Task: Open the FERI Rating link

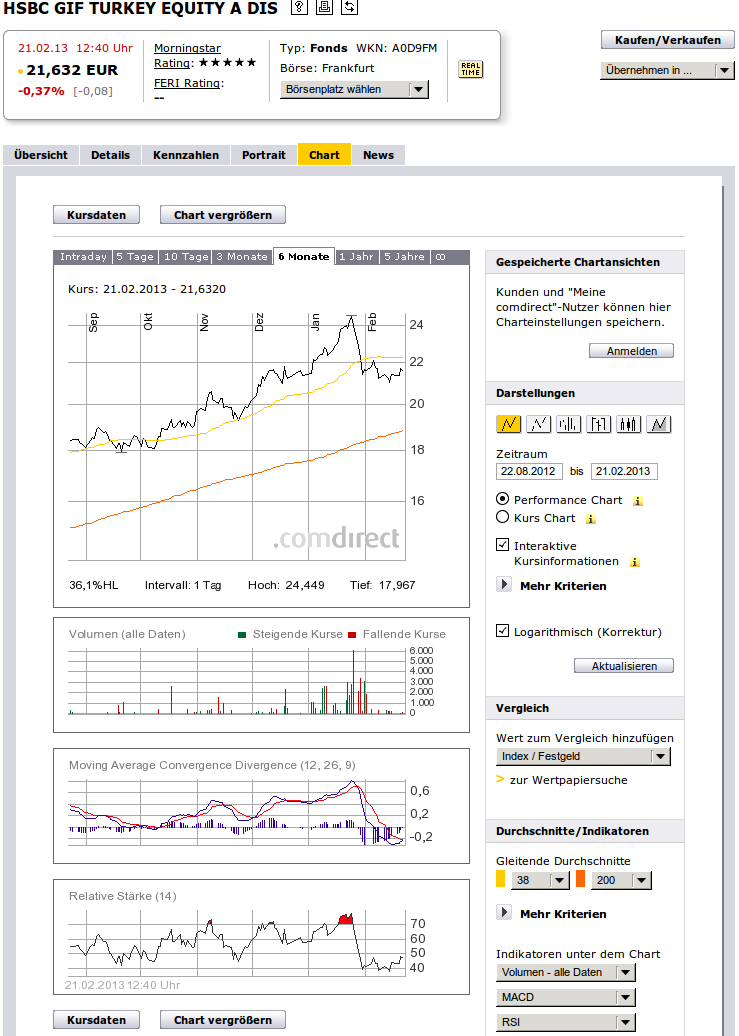Action: pos(188,83)
